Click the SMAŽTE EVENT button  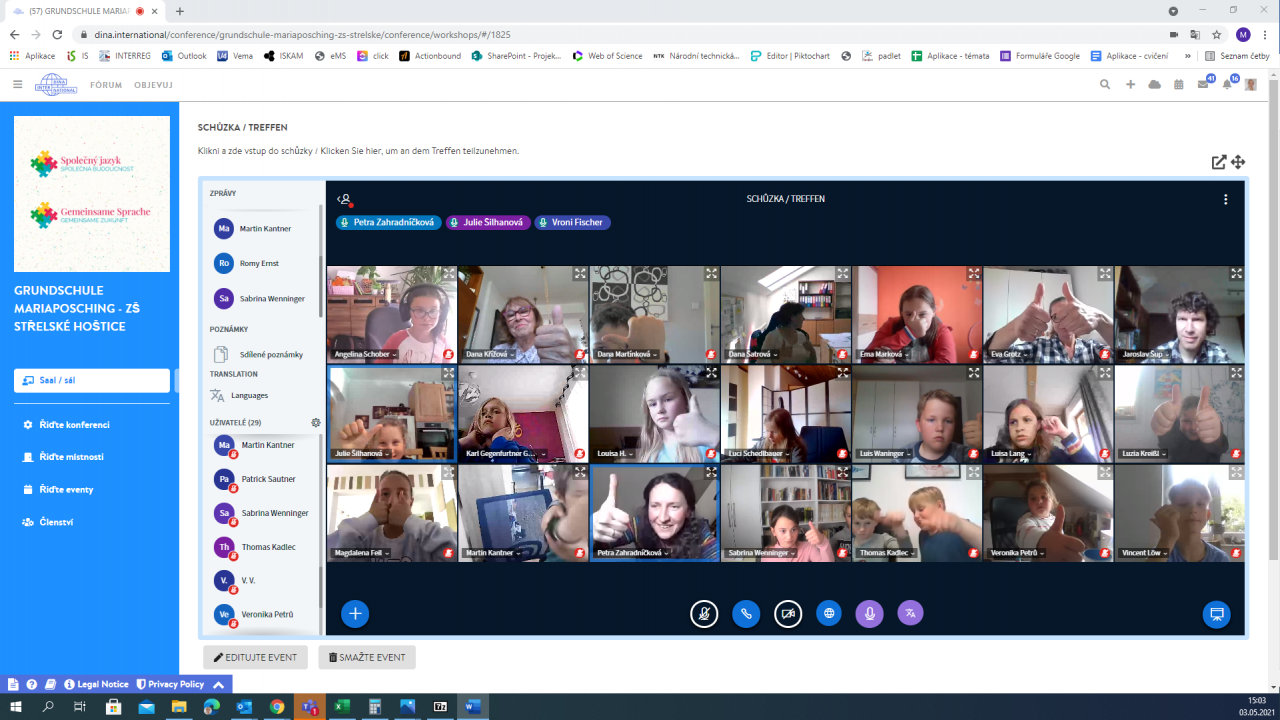coord(367,657)
